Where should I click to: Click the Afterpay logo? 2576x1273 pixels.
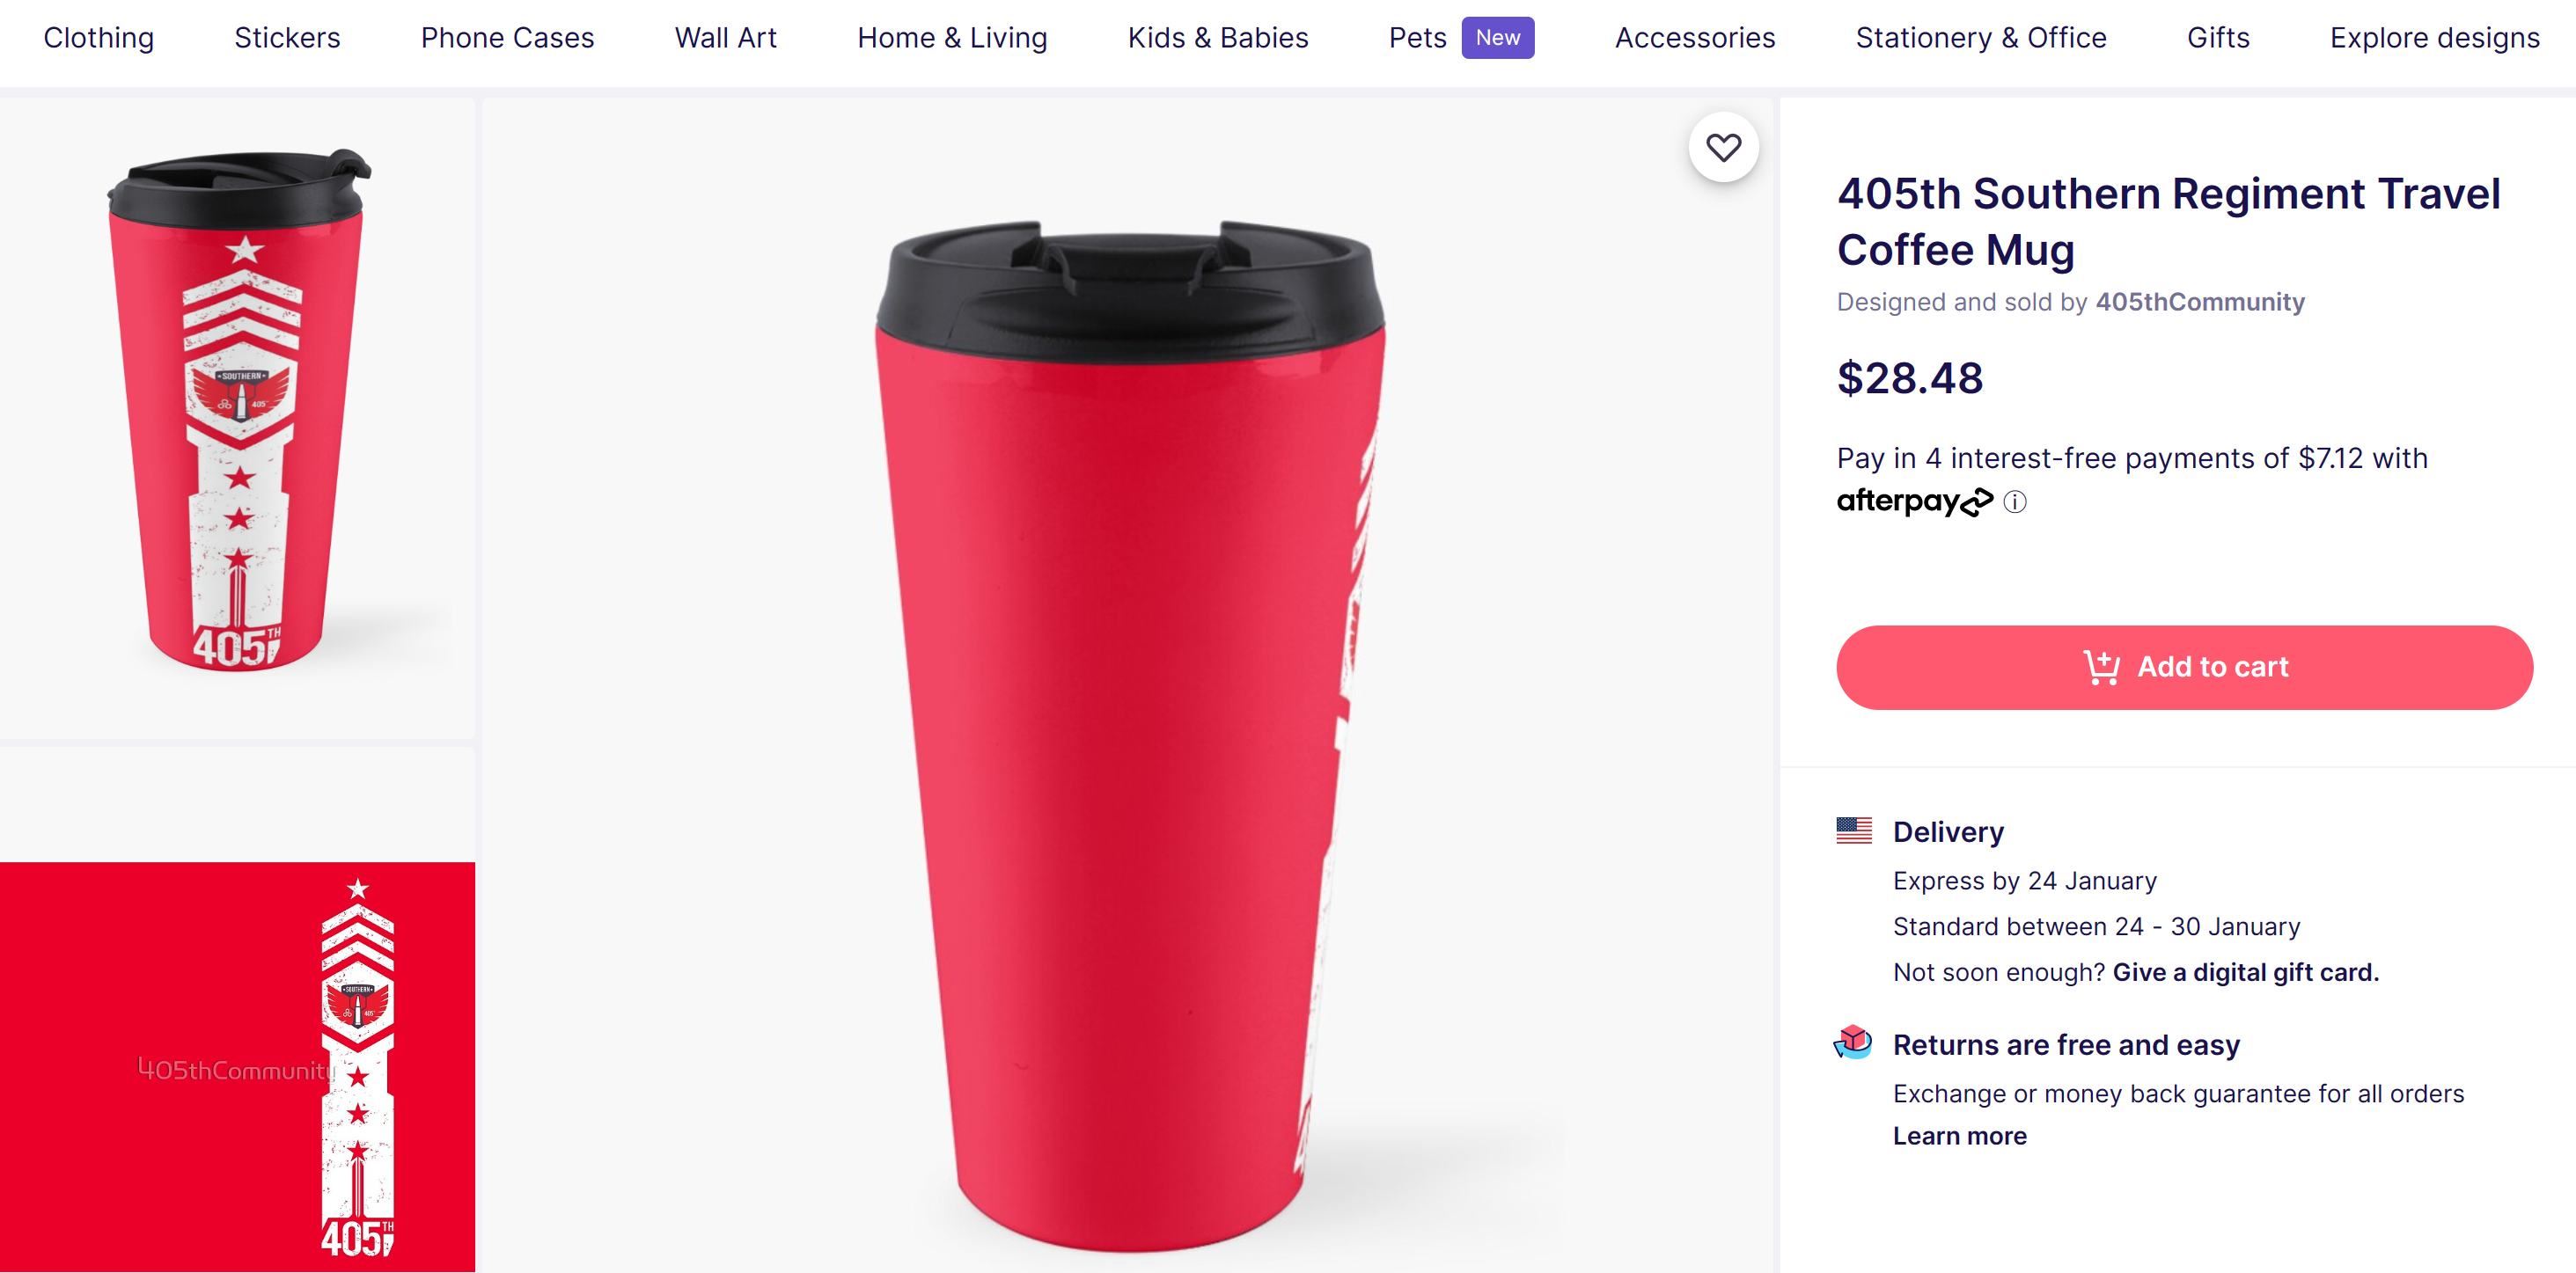pyautogui.click(x=1914, y=501)
